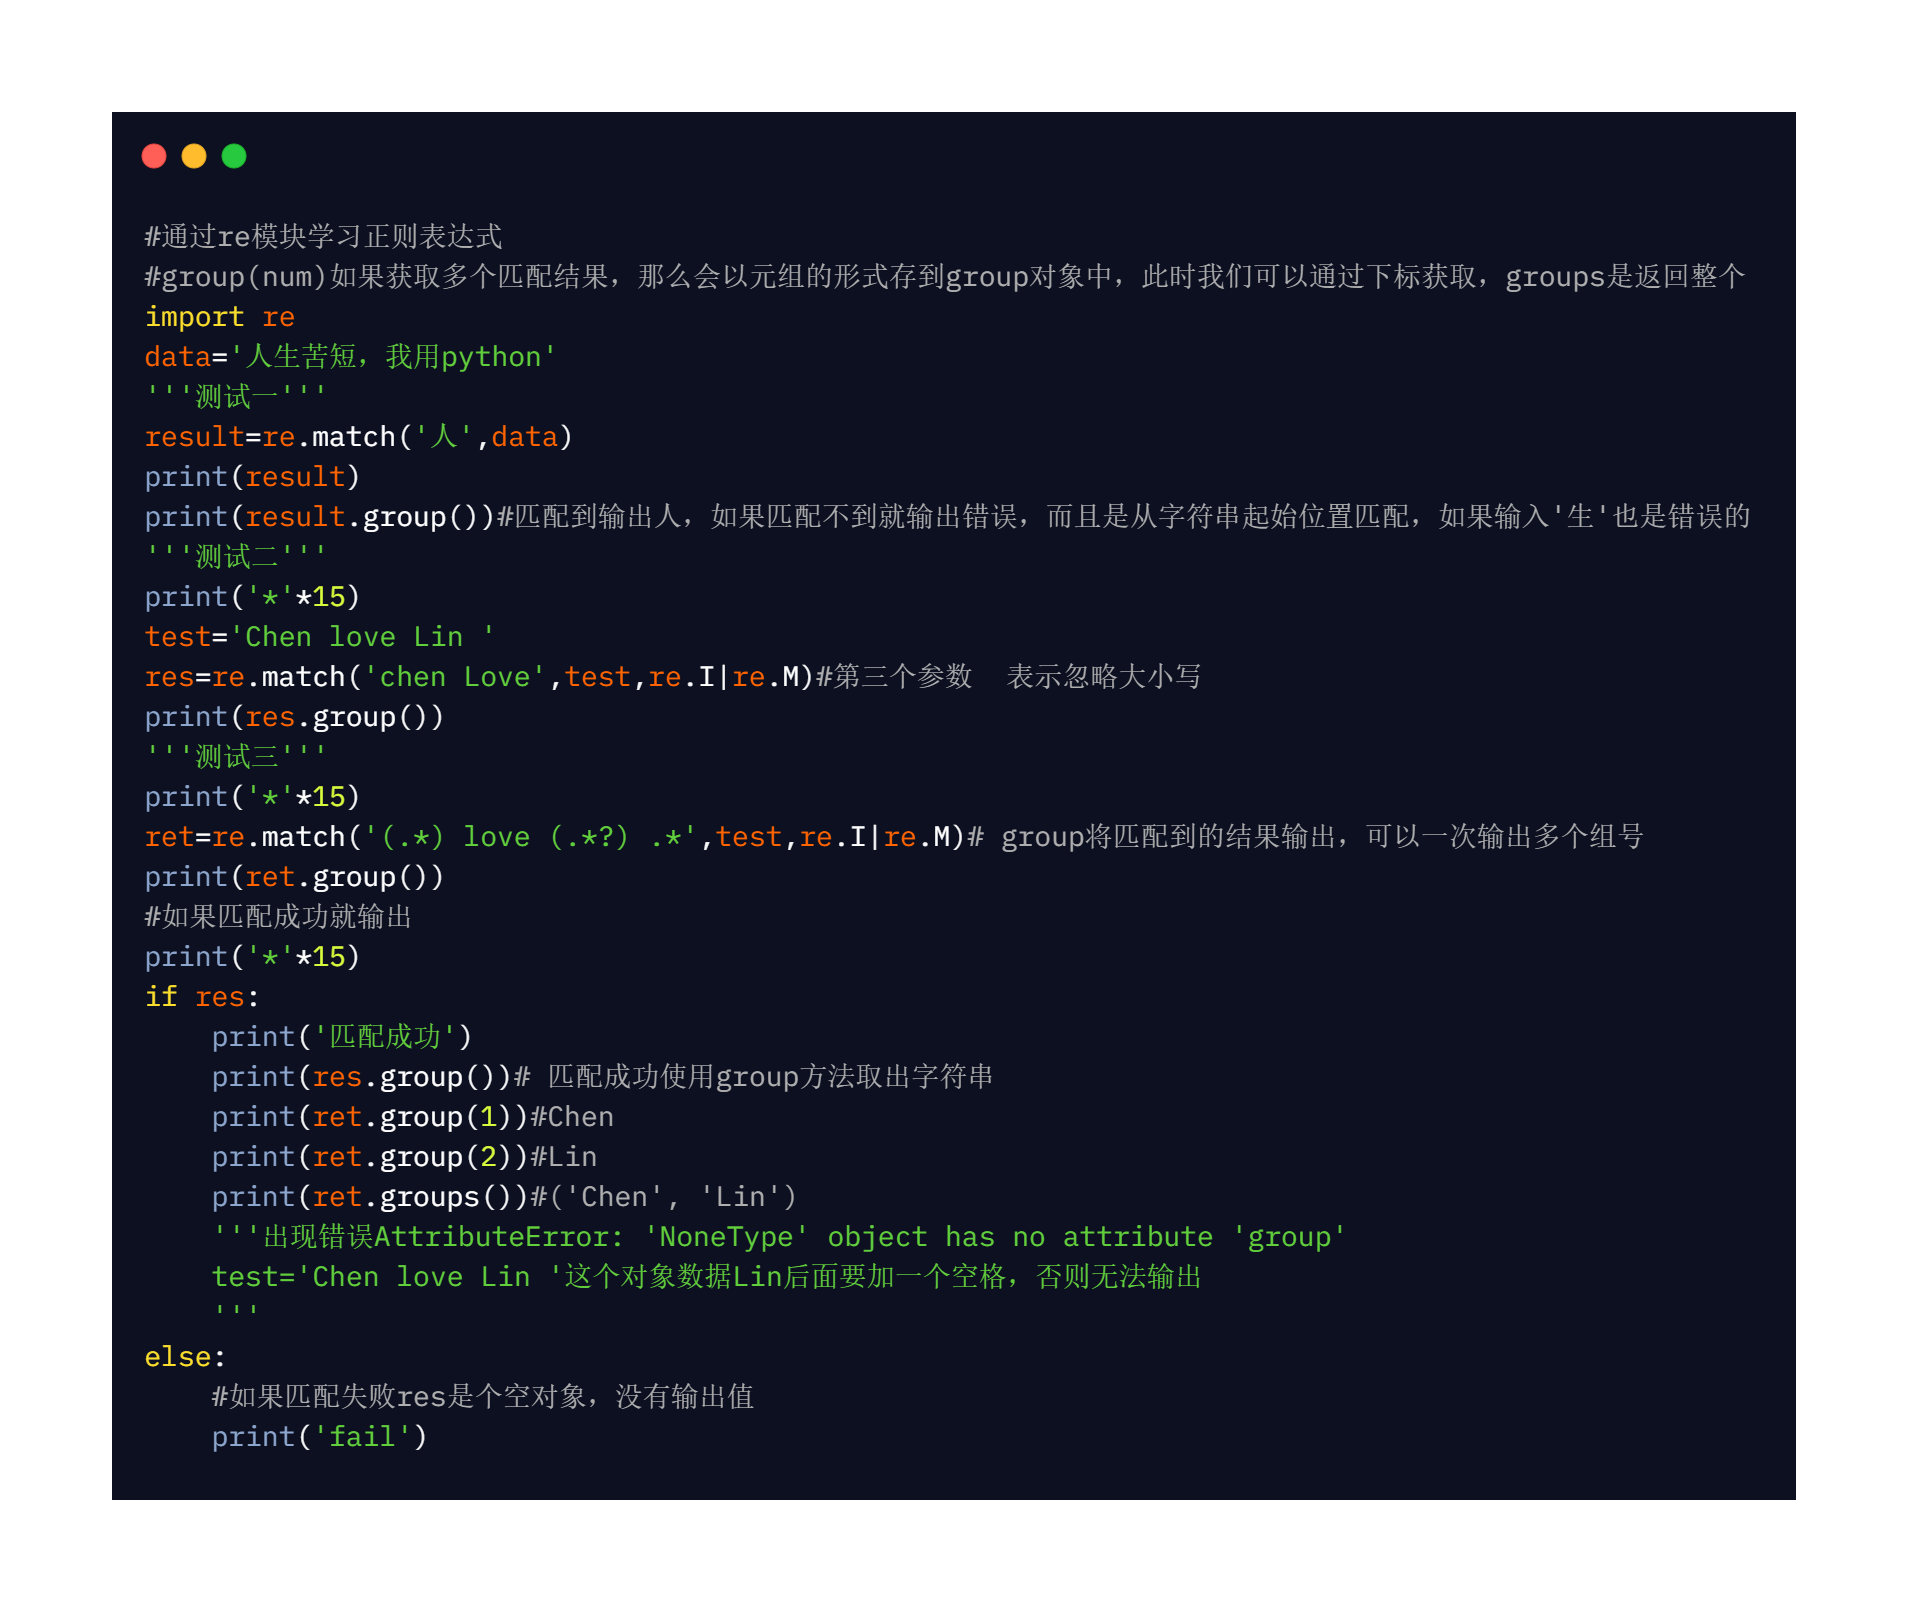Click the yellow minimize dot
The image size is (1908, 1612).
pyautogui.click(x=194, y=156)
